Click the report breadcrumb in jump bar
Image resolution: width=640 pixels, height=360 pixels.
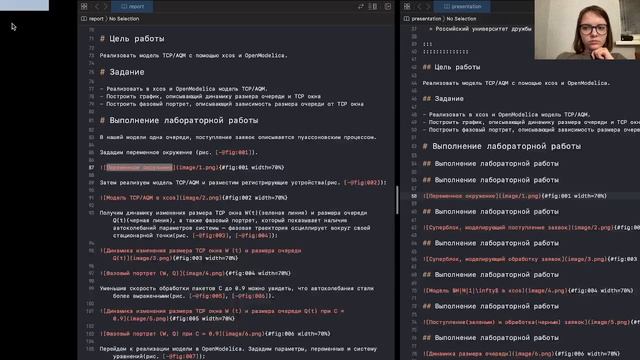[93, 19]
